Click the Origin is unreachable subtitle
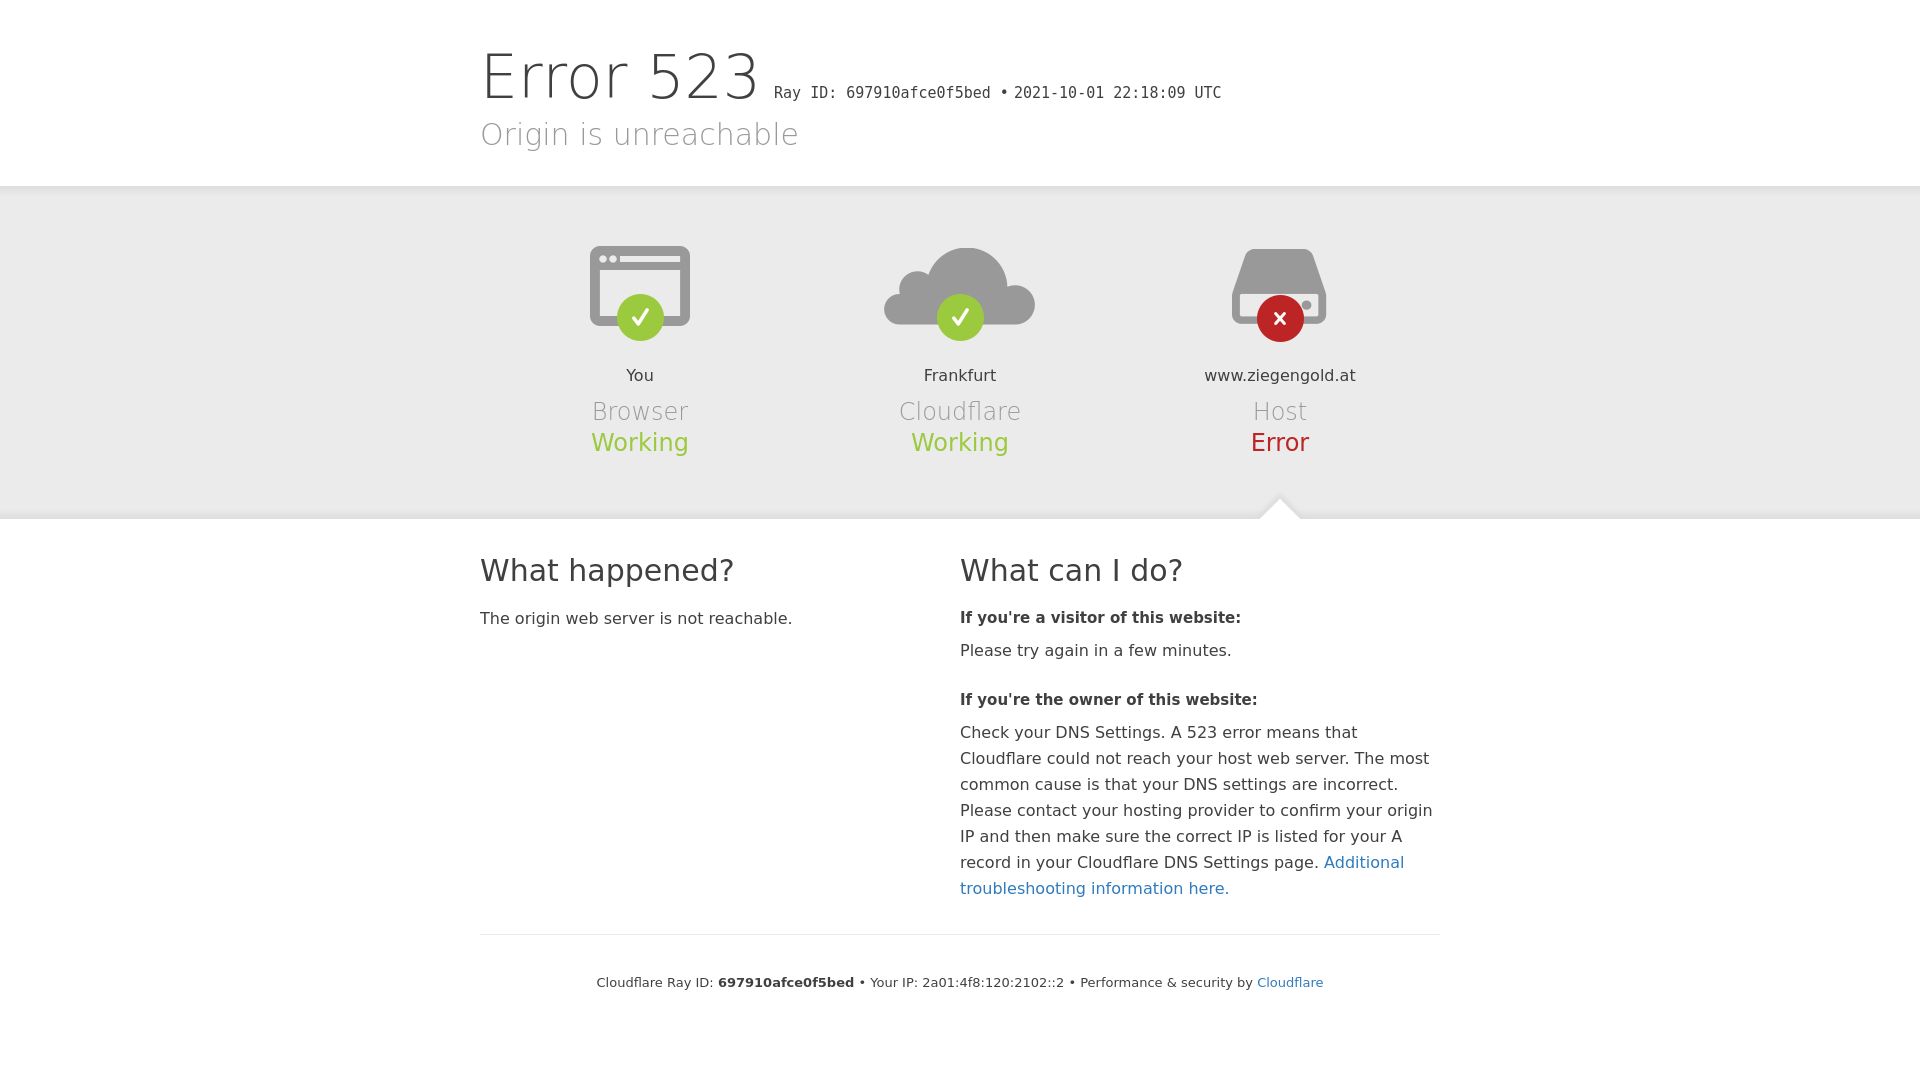The image size is (1920, 1080). click(x=640, y=135)
